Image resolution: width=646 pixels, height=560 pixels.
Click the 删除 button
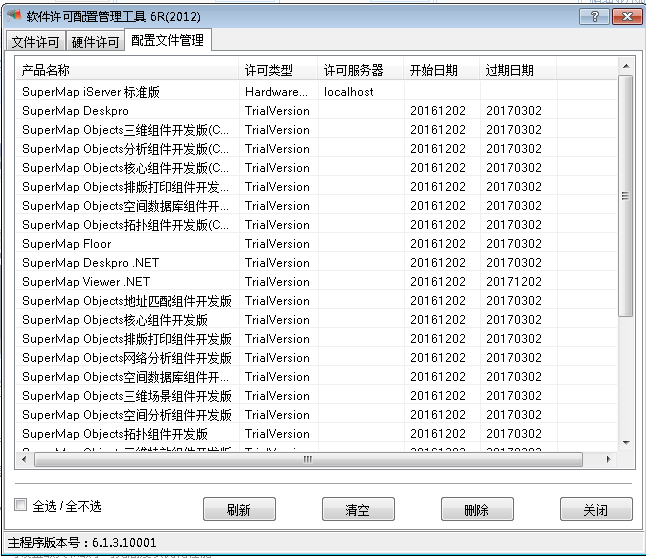[477, 509]
